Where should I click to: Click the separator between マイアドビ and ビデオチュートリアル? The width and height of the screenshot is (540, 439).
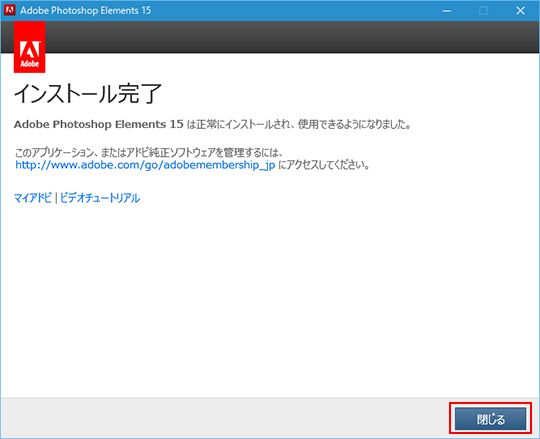point(56,198)
